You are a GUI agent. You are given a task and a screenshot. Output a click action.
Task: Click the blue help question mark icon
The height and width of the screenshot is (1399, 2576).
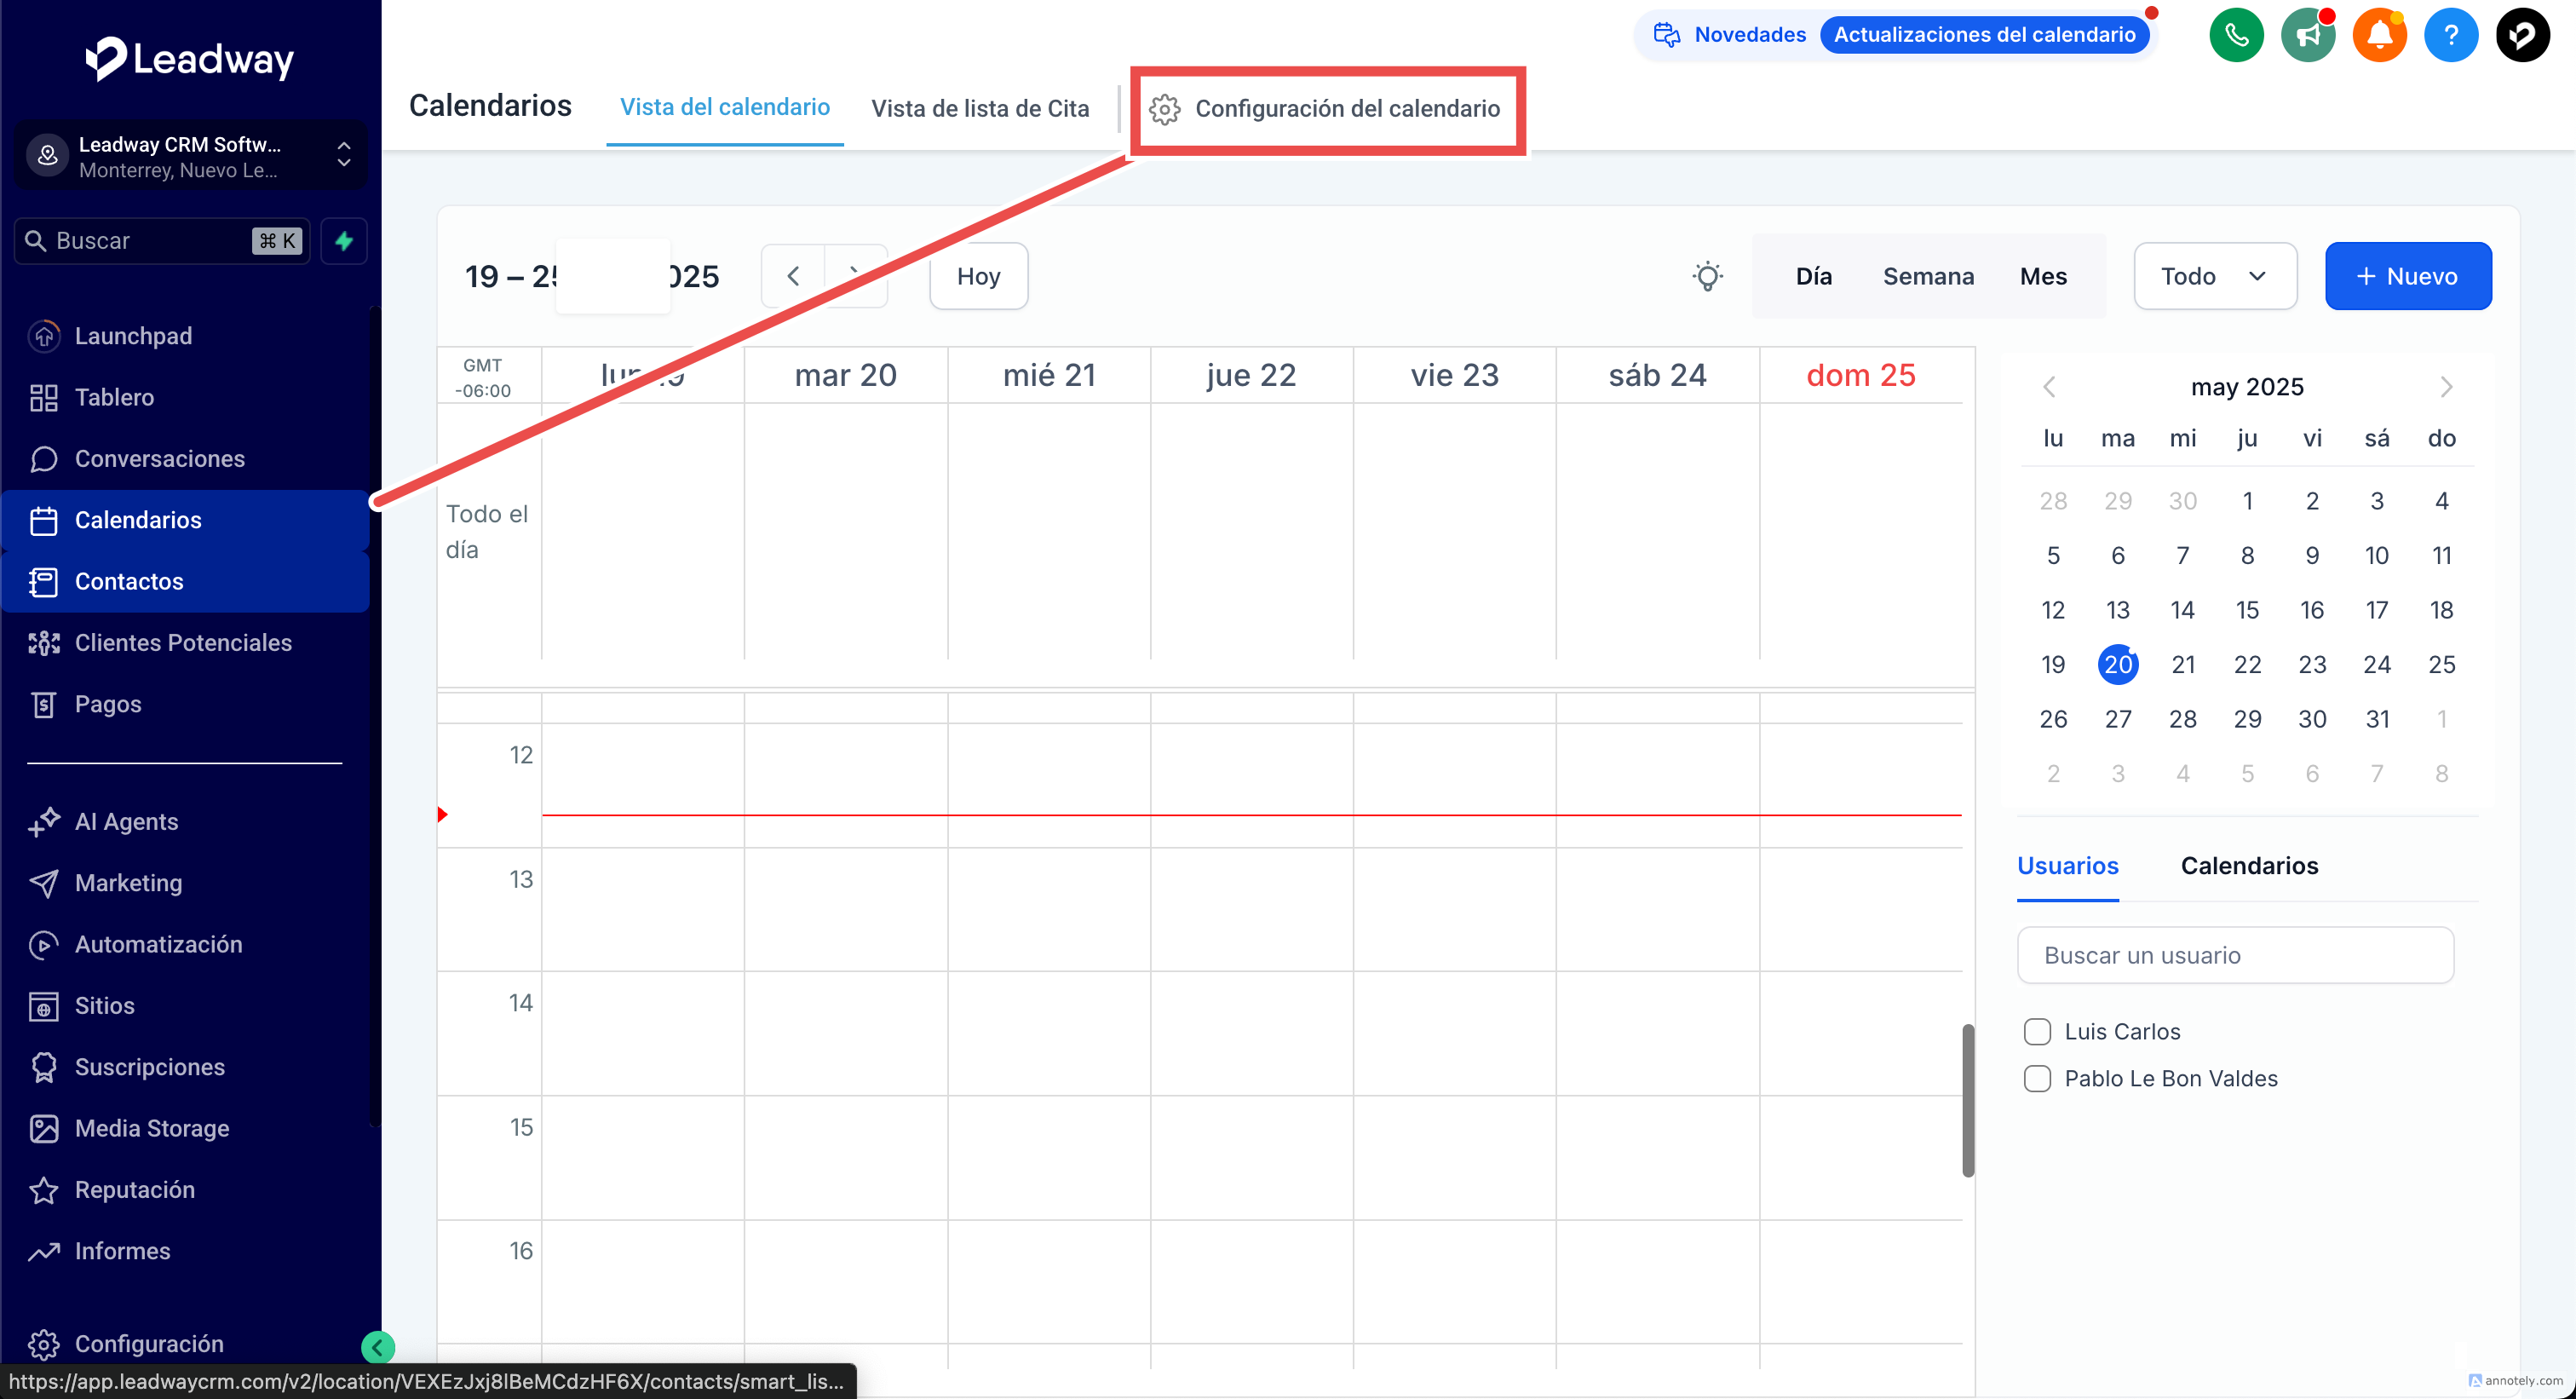pos(2450,36)
